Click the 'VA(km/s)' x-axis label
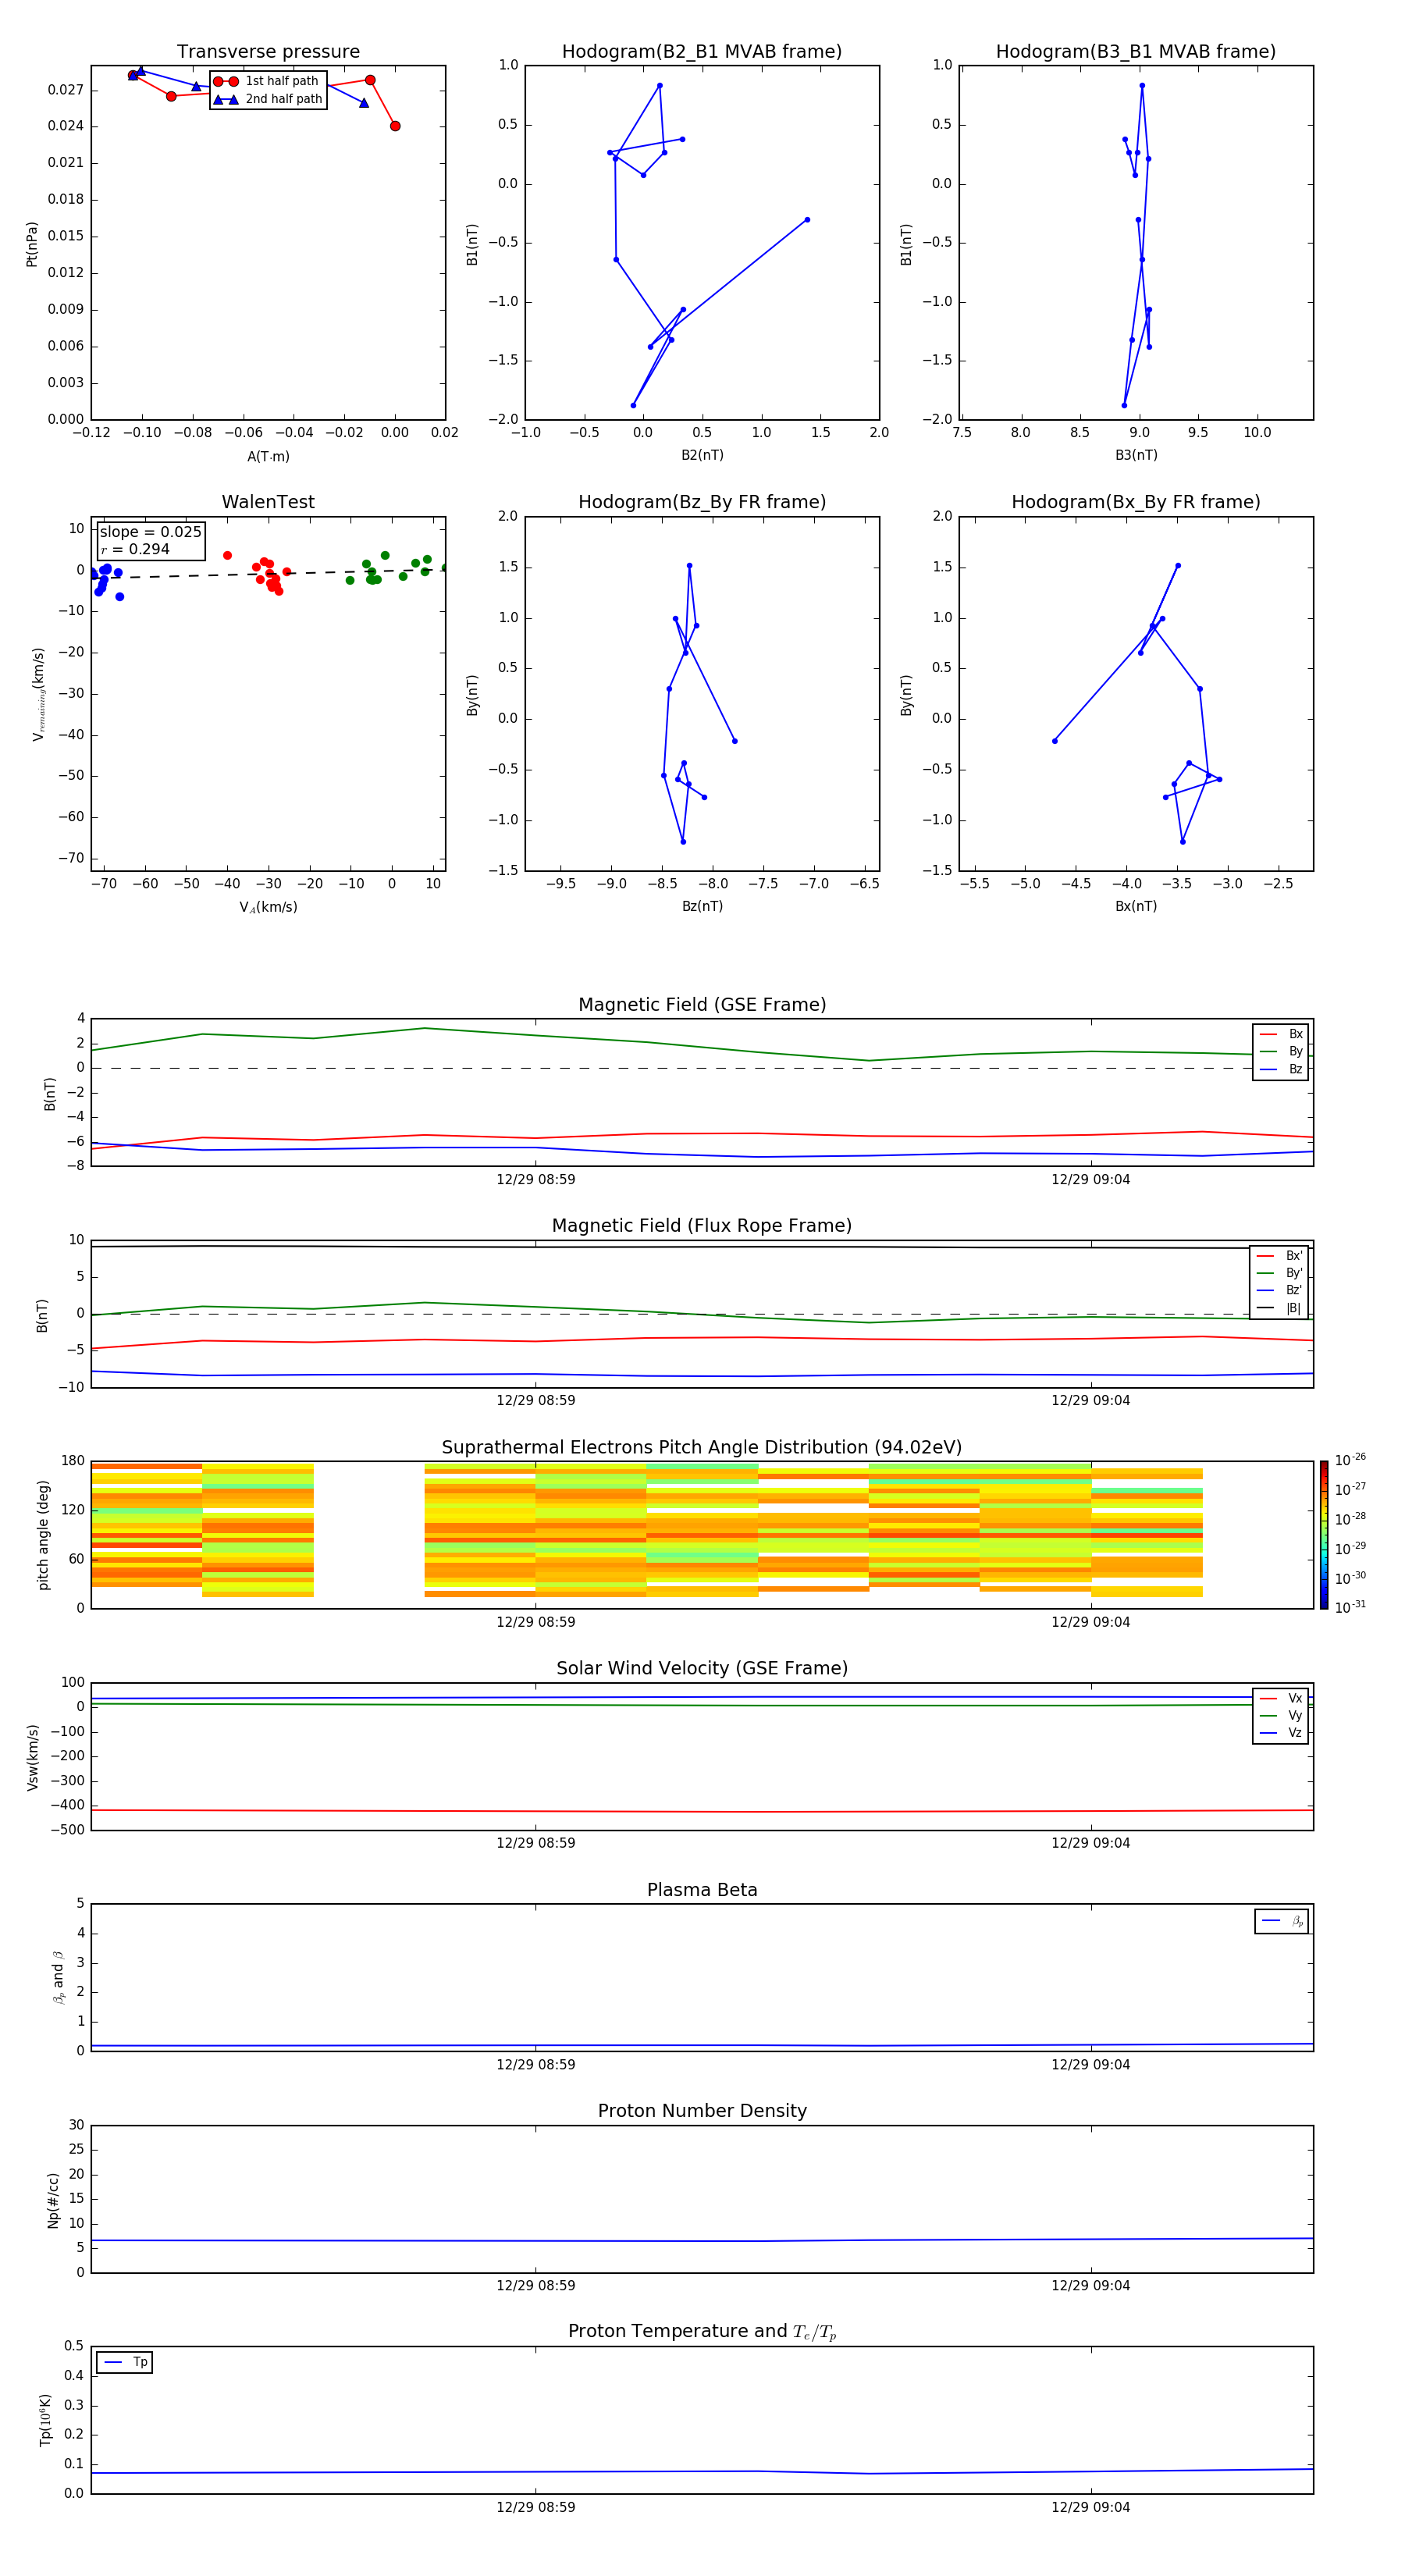The width and height of the screenshot is (1405, 2576). pos(268,907)
